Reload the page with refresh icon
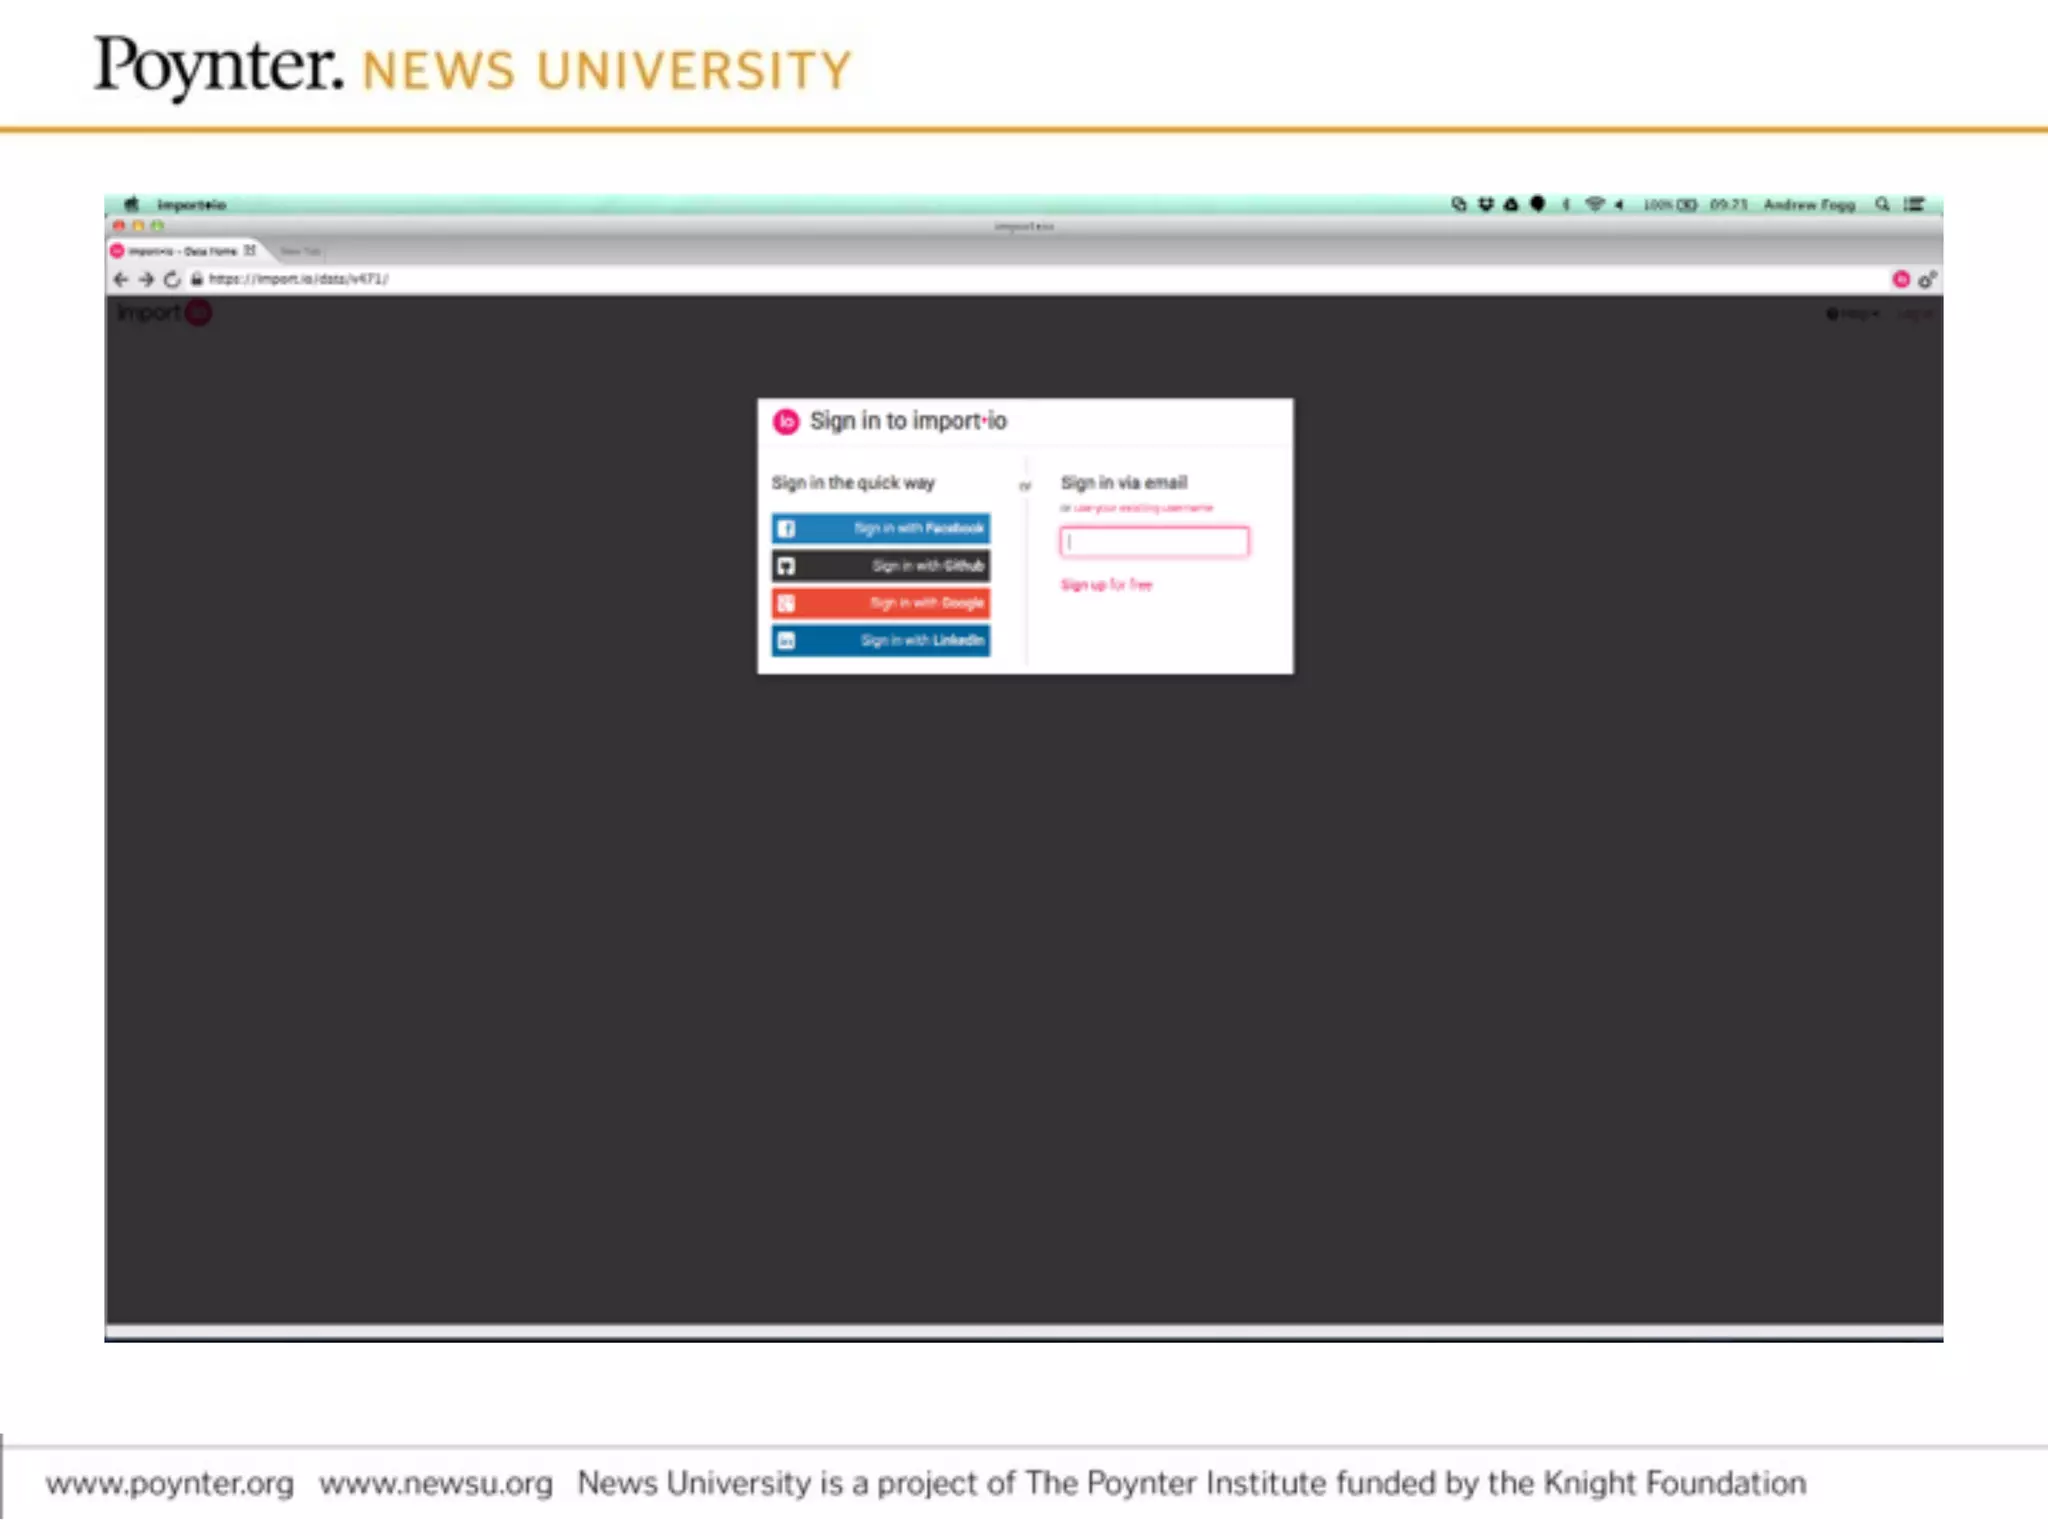This screenshot has width=2048, height=1536. [172, 279]
